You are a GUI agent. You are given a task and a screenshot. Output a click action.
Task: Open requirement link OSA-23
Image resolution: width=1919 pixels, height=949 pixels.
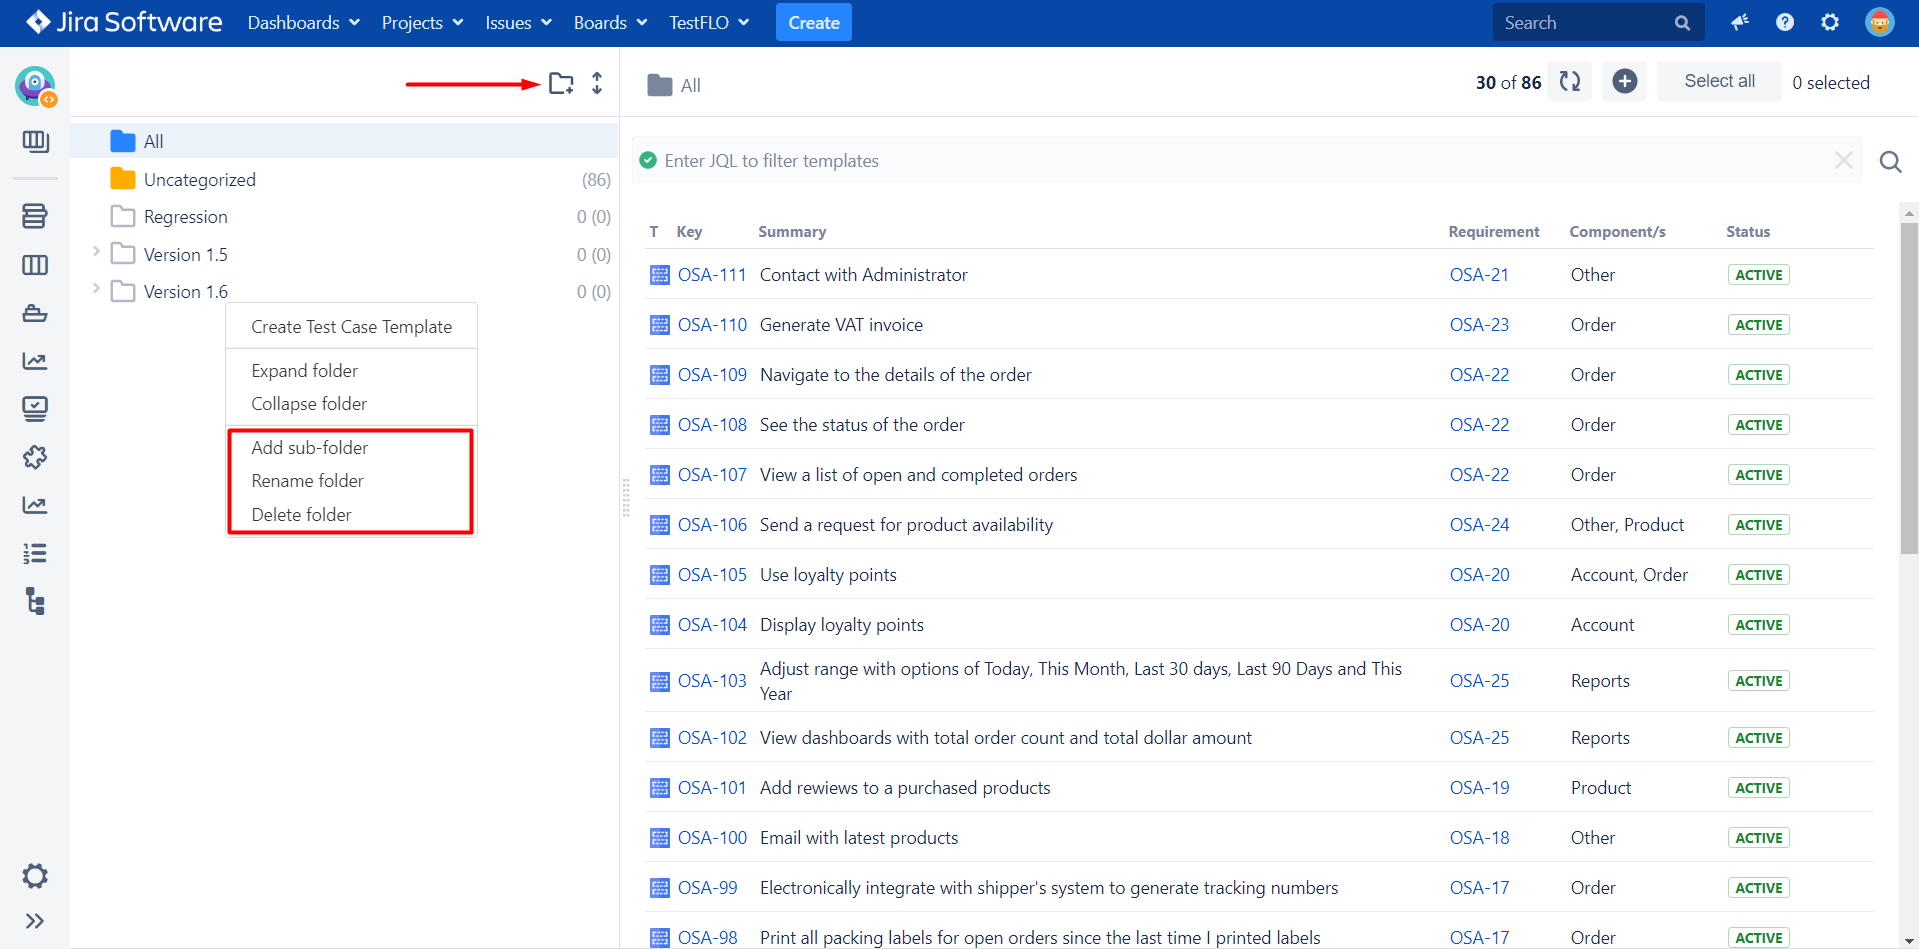(1479, 325)
